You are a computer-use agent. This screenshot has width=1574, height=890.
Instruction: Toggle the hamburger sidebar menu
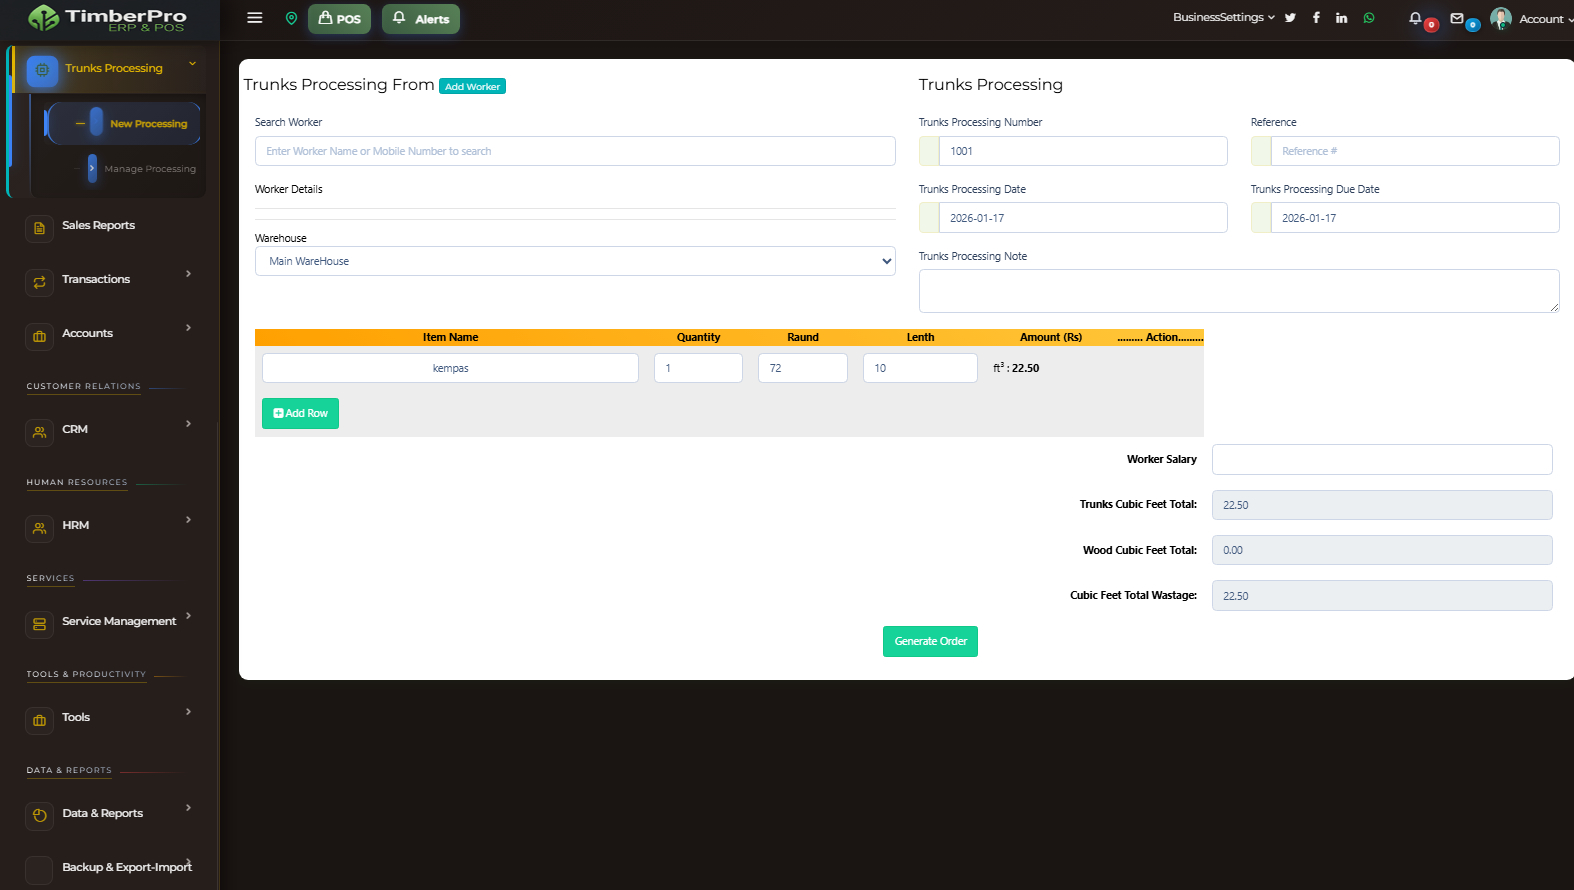pyautogui.click(x=255, y=18)
